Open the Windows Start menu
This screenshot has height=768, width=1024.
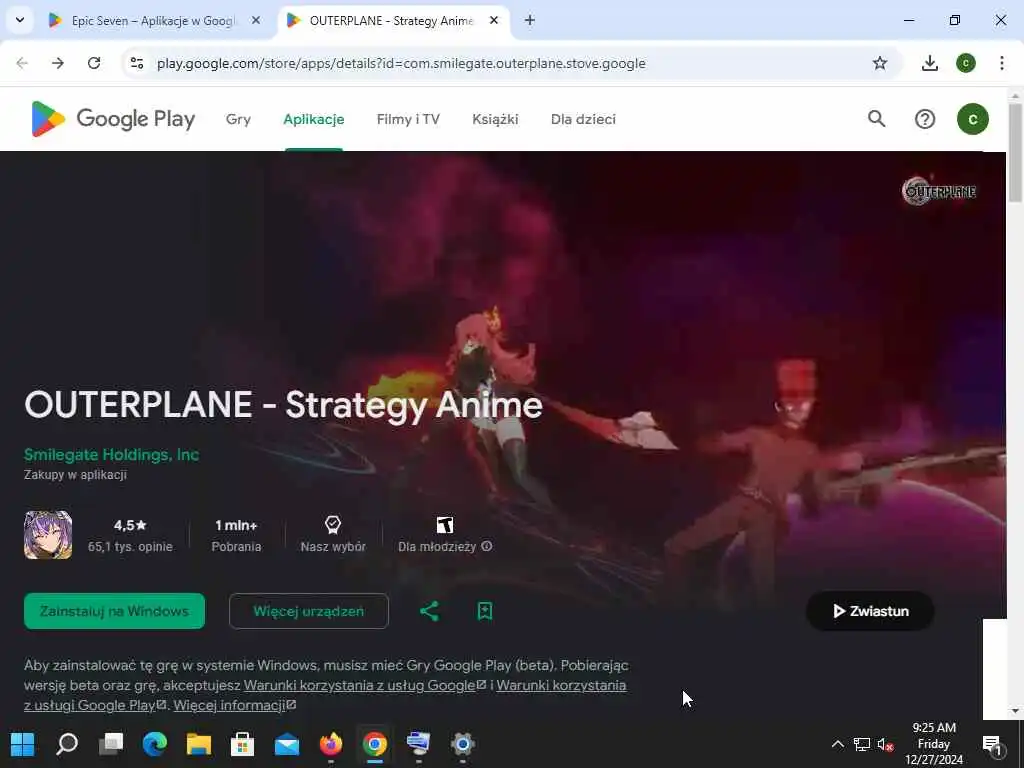(x=22, y=744)
